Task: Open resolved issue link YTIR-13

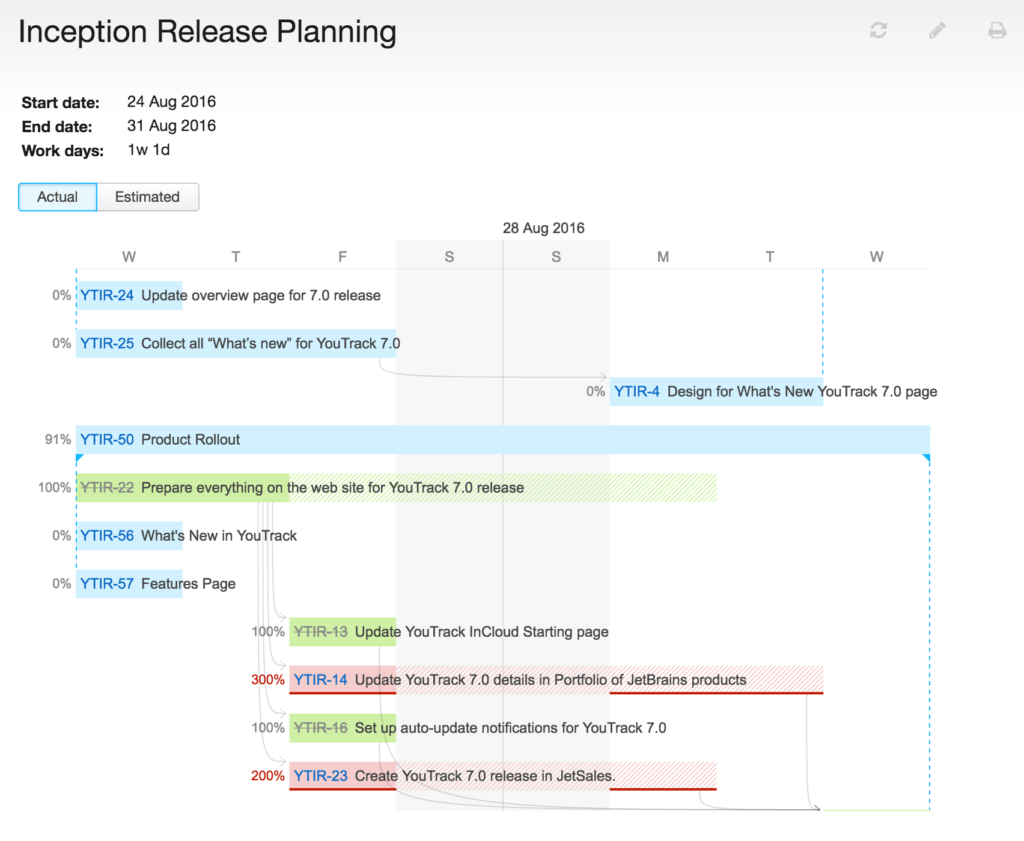Action: click(321, 631)
